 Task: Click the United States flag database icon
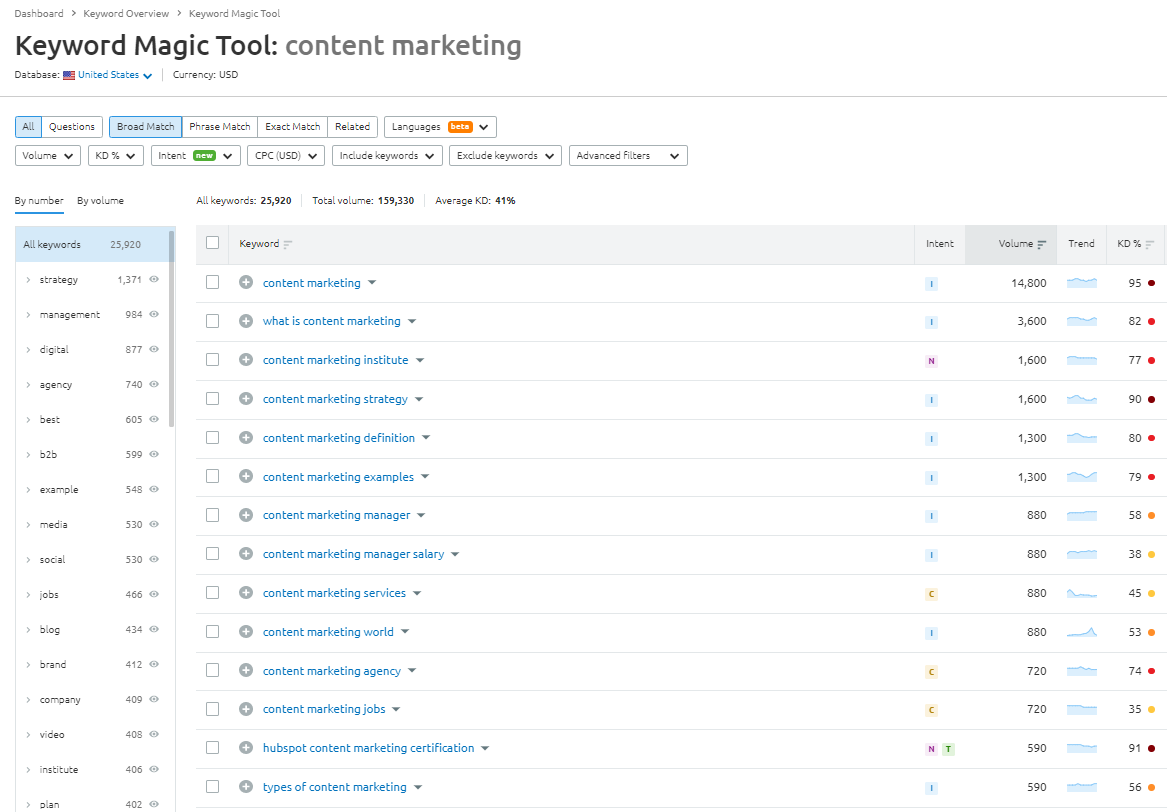(68, 74)
